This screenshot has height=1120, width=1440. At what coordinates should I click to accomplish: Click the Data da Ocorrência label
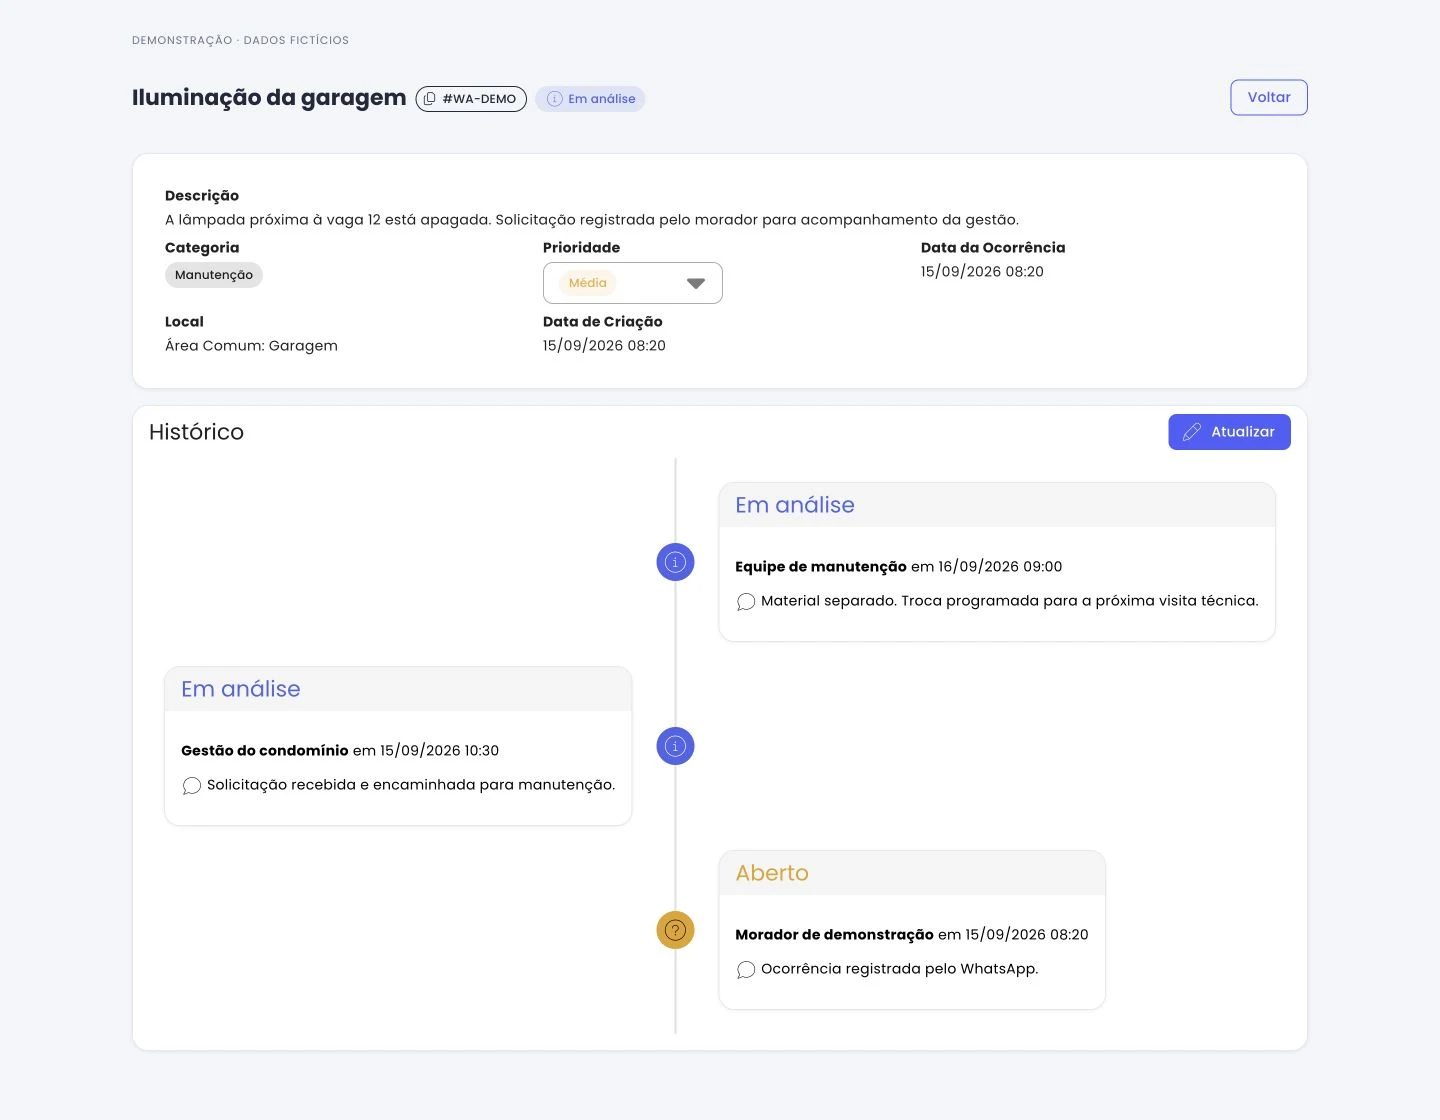(993, 248)
